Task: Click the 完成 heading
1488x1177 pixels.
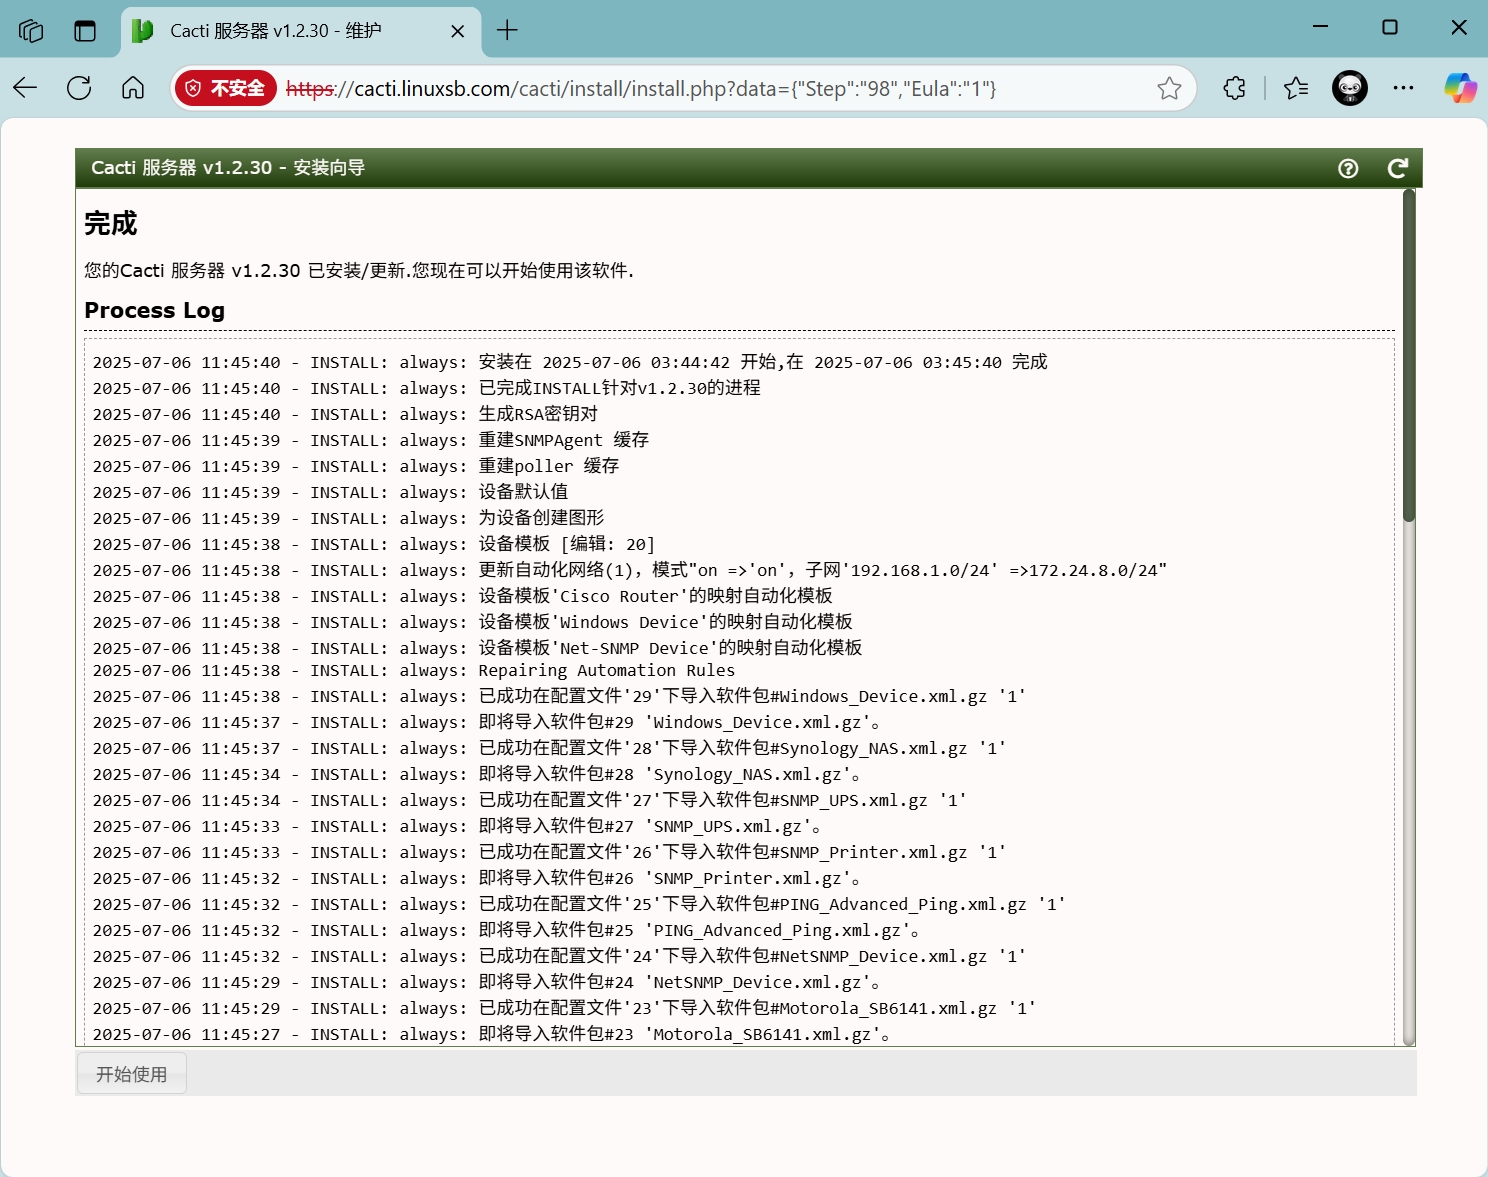Action: click(x=111, y=224)
